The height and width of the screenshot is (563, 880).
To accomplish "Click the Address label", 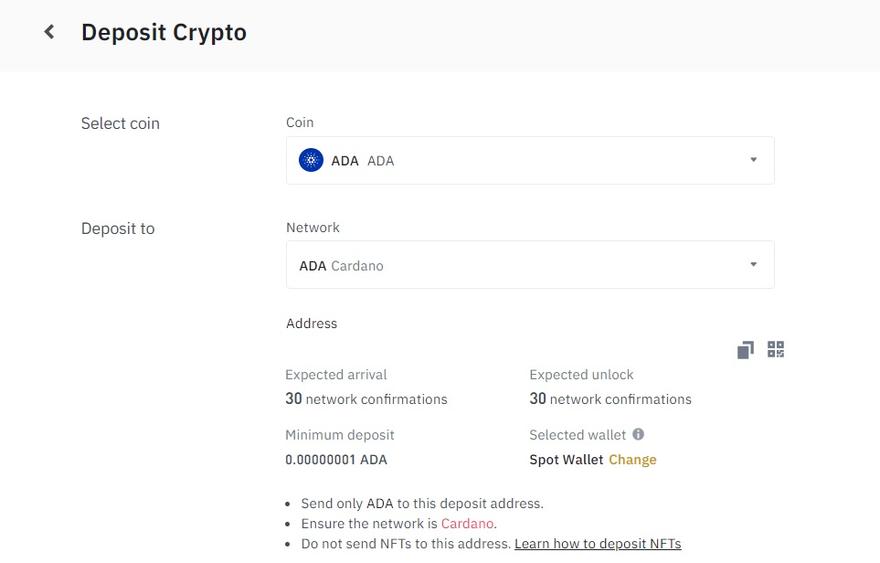I will coord(311,323).
